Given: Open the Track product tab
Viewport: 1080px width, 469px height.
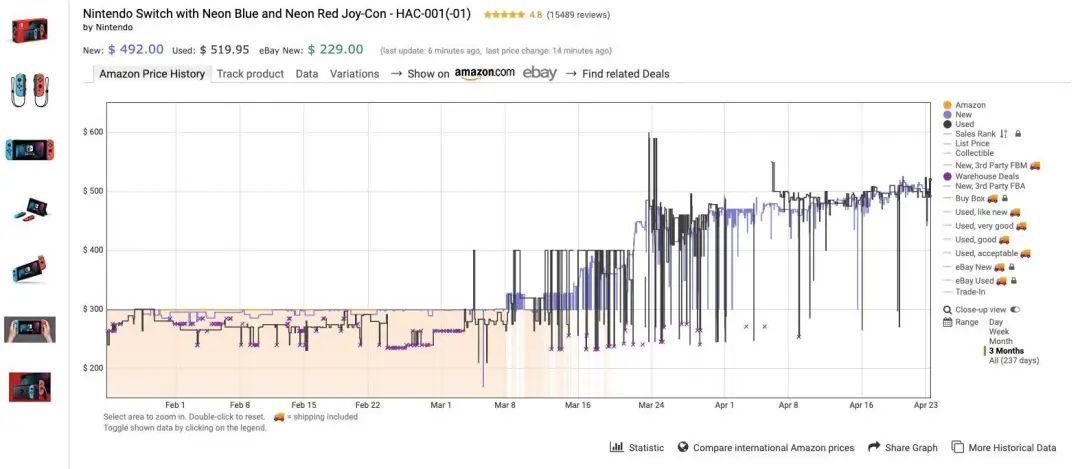Looking at the screenshot, I should [250, 74].
